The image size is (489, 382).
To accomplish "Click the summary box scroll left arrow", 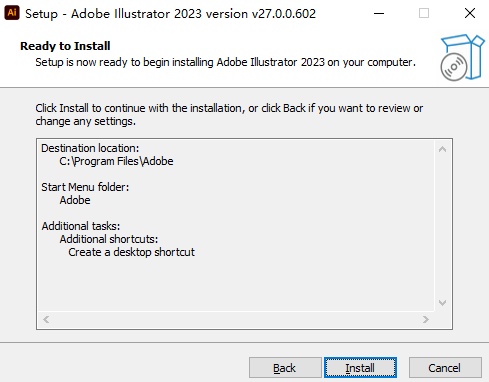I will pyautogui.click(x=46, y=319).
